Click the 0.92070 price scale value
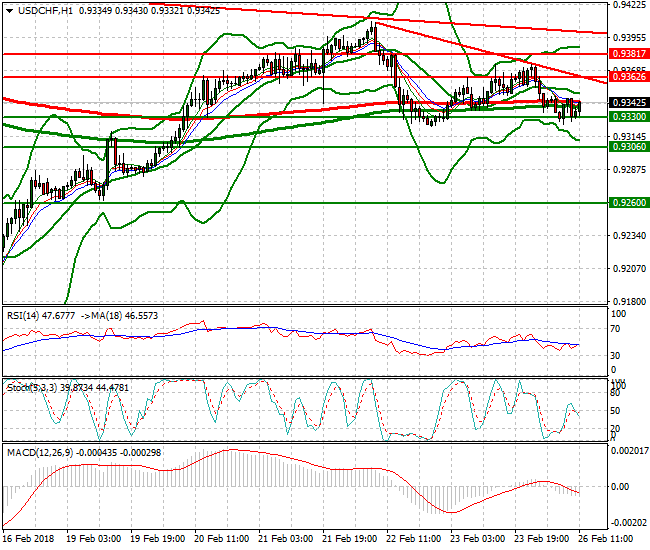This screenshot has height=550, width=650. coord(629,269)
